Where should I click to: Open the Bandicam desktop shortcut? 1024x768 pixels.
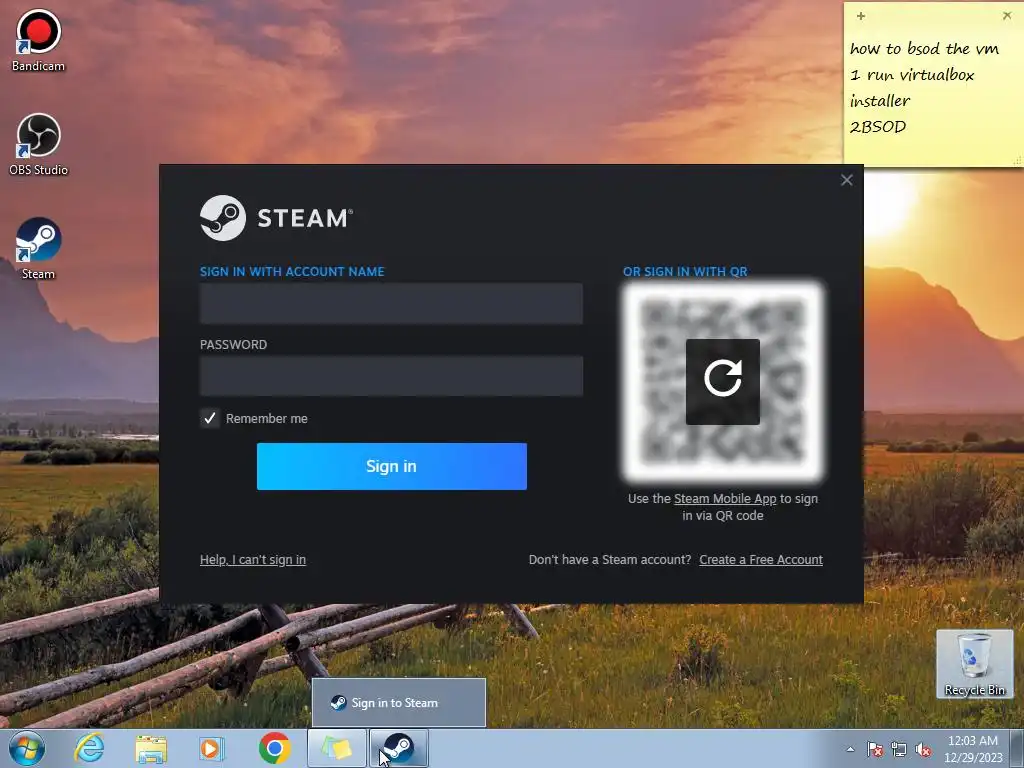(x=38, y=40)
